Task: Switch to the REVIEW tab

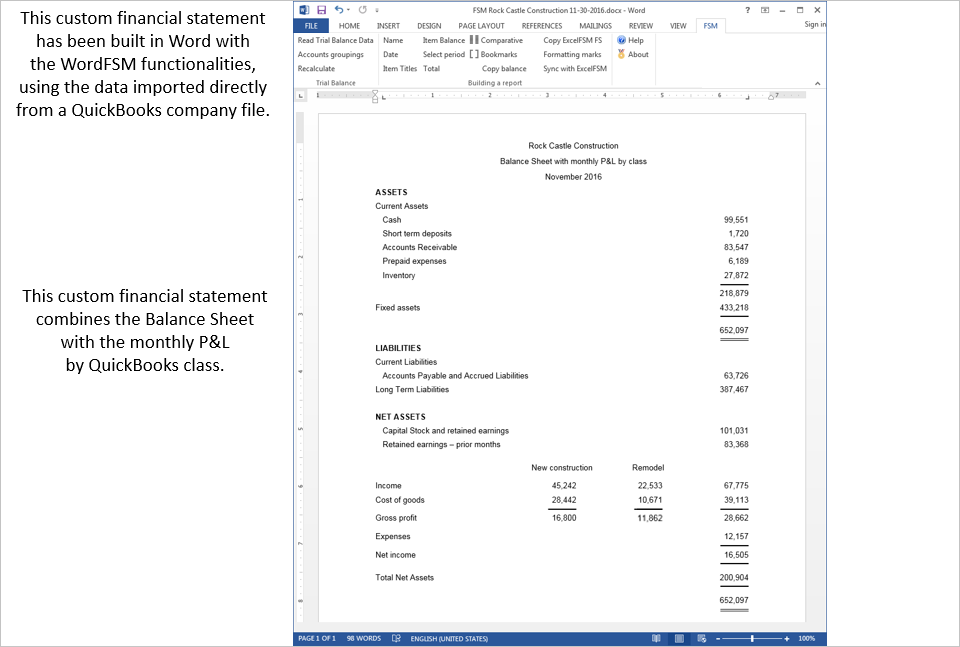Action: pyautogui.click(x=640, y=26)
